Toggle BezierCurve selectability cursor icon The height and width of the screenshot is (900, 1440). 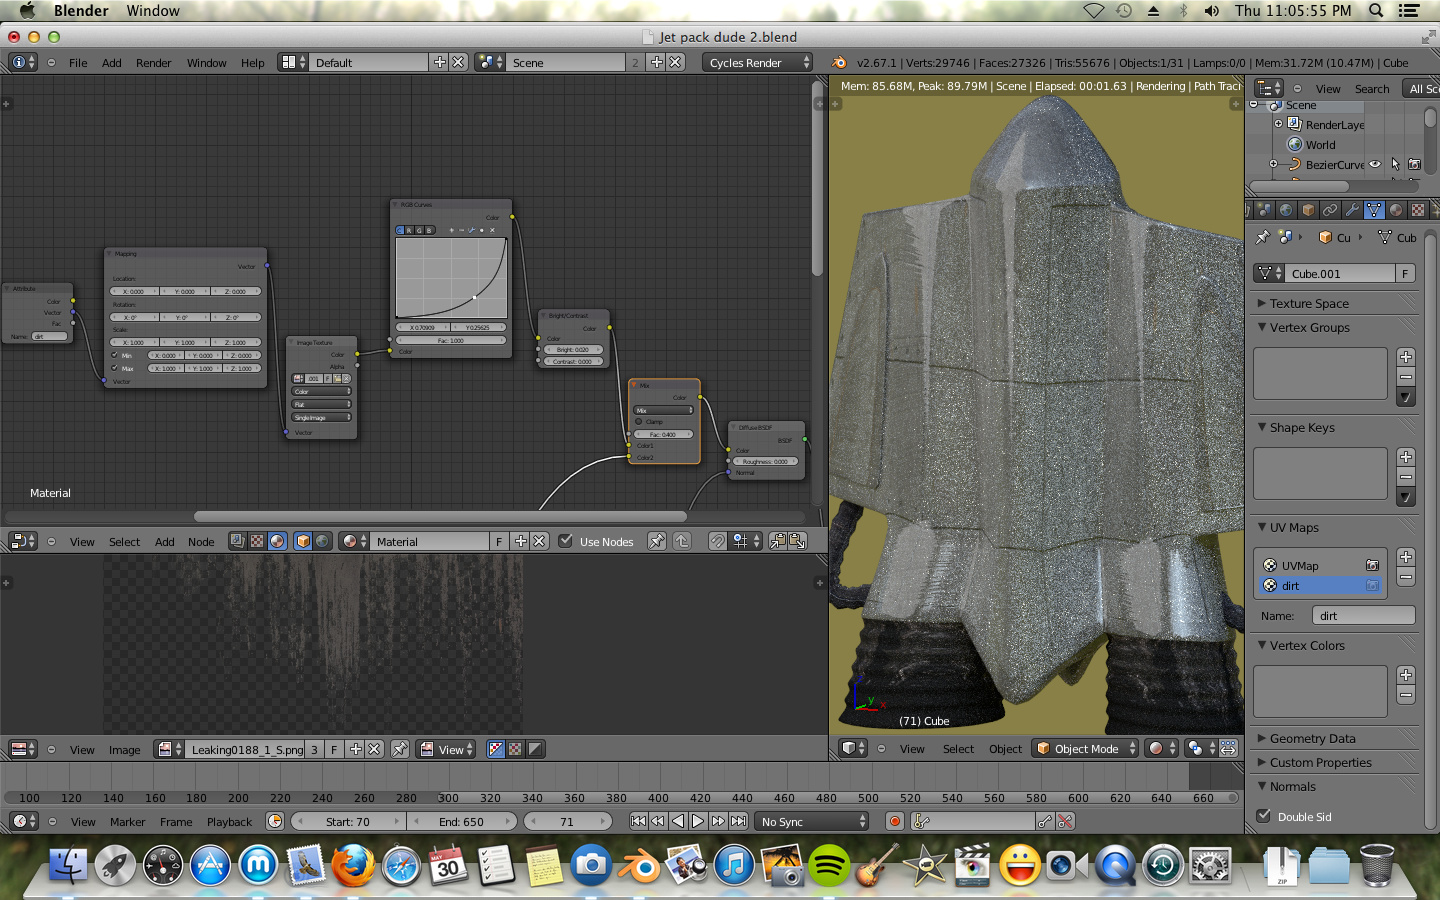pos(1395,164)
